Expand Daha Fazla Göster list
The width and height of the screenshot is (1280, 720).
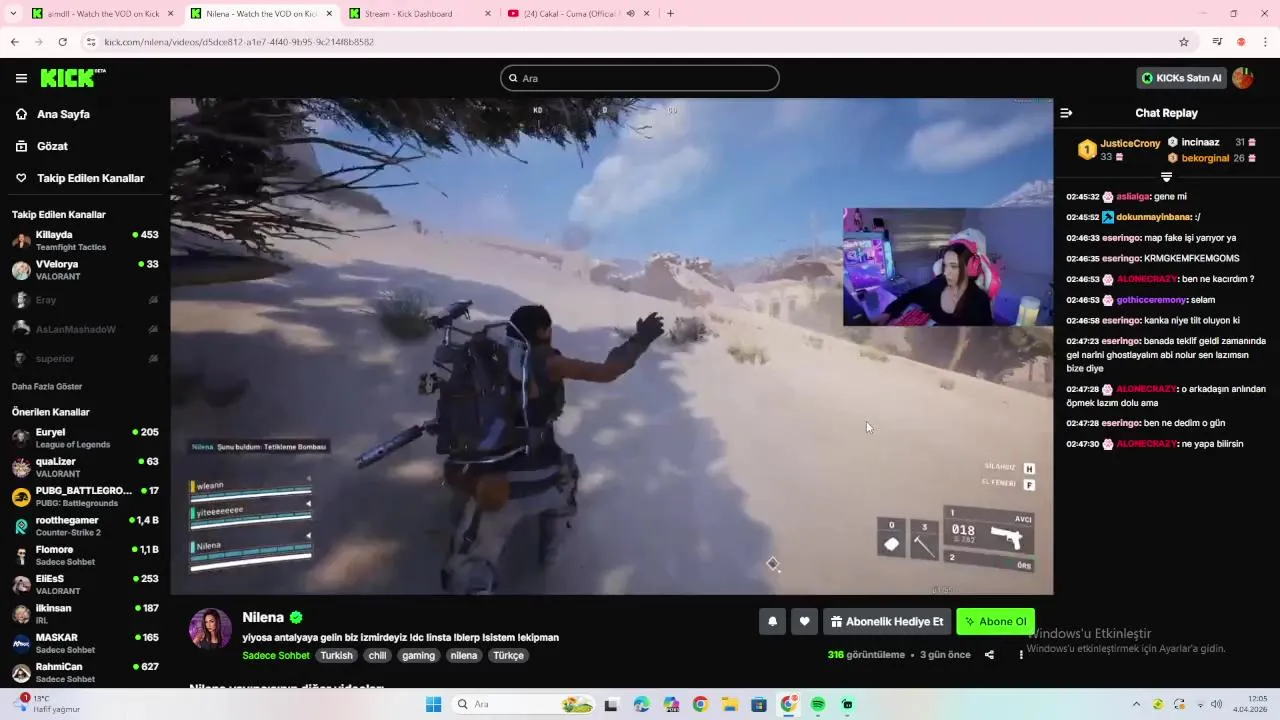coord(47,386)
